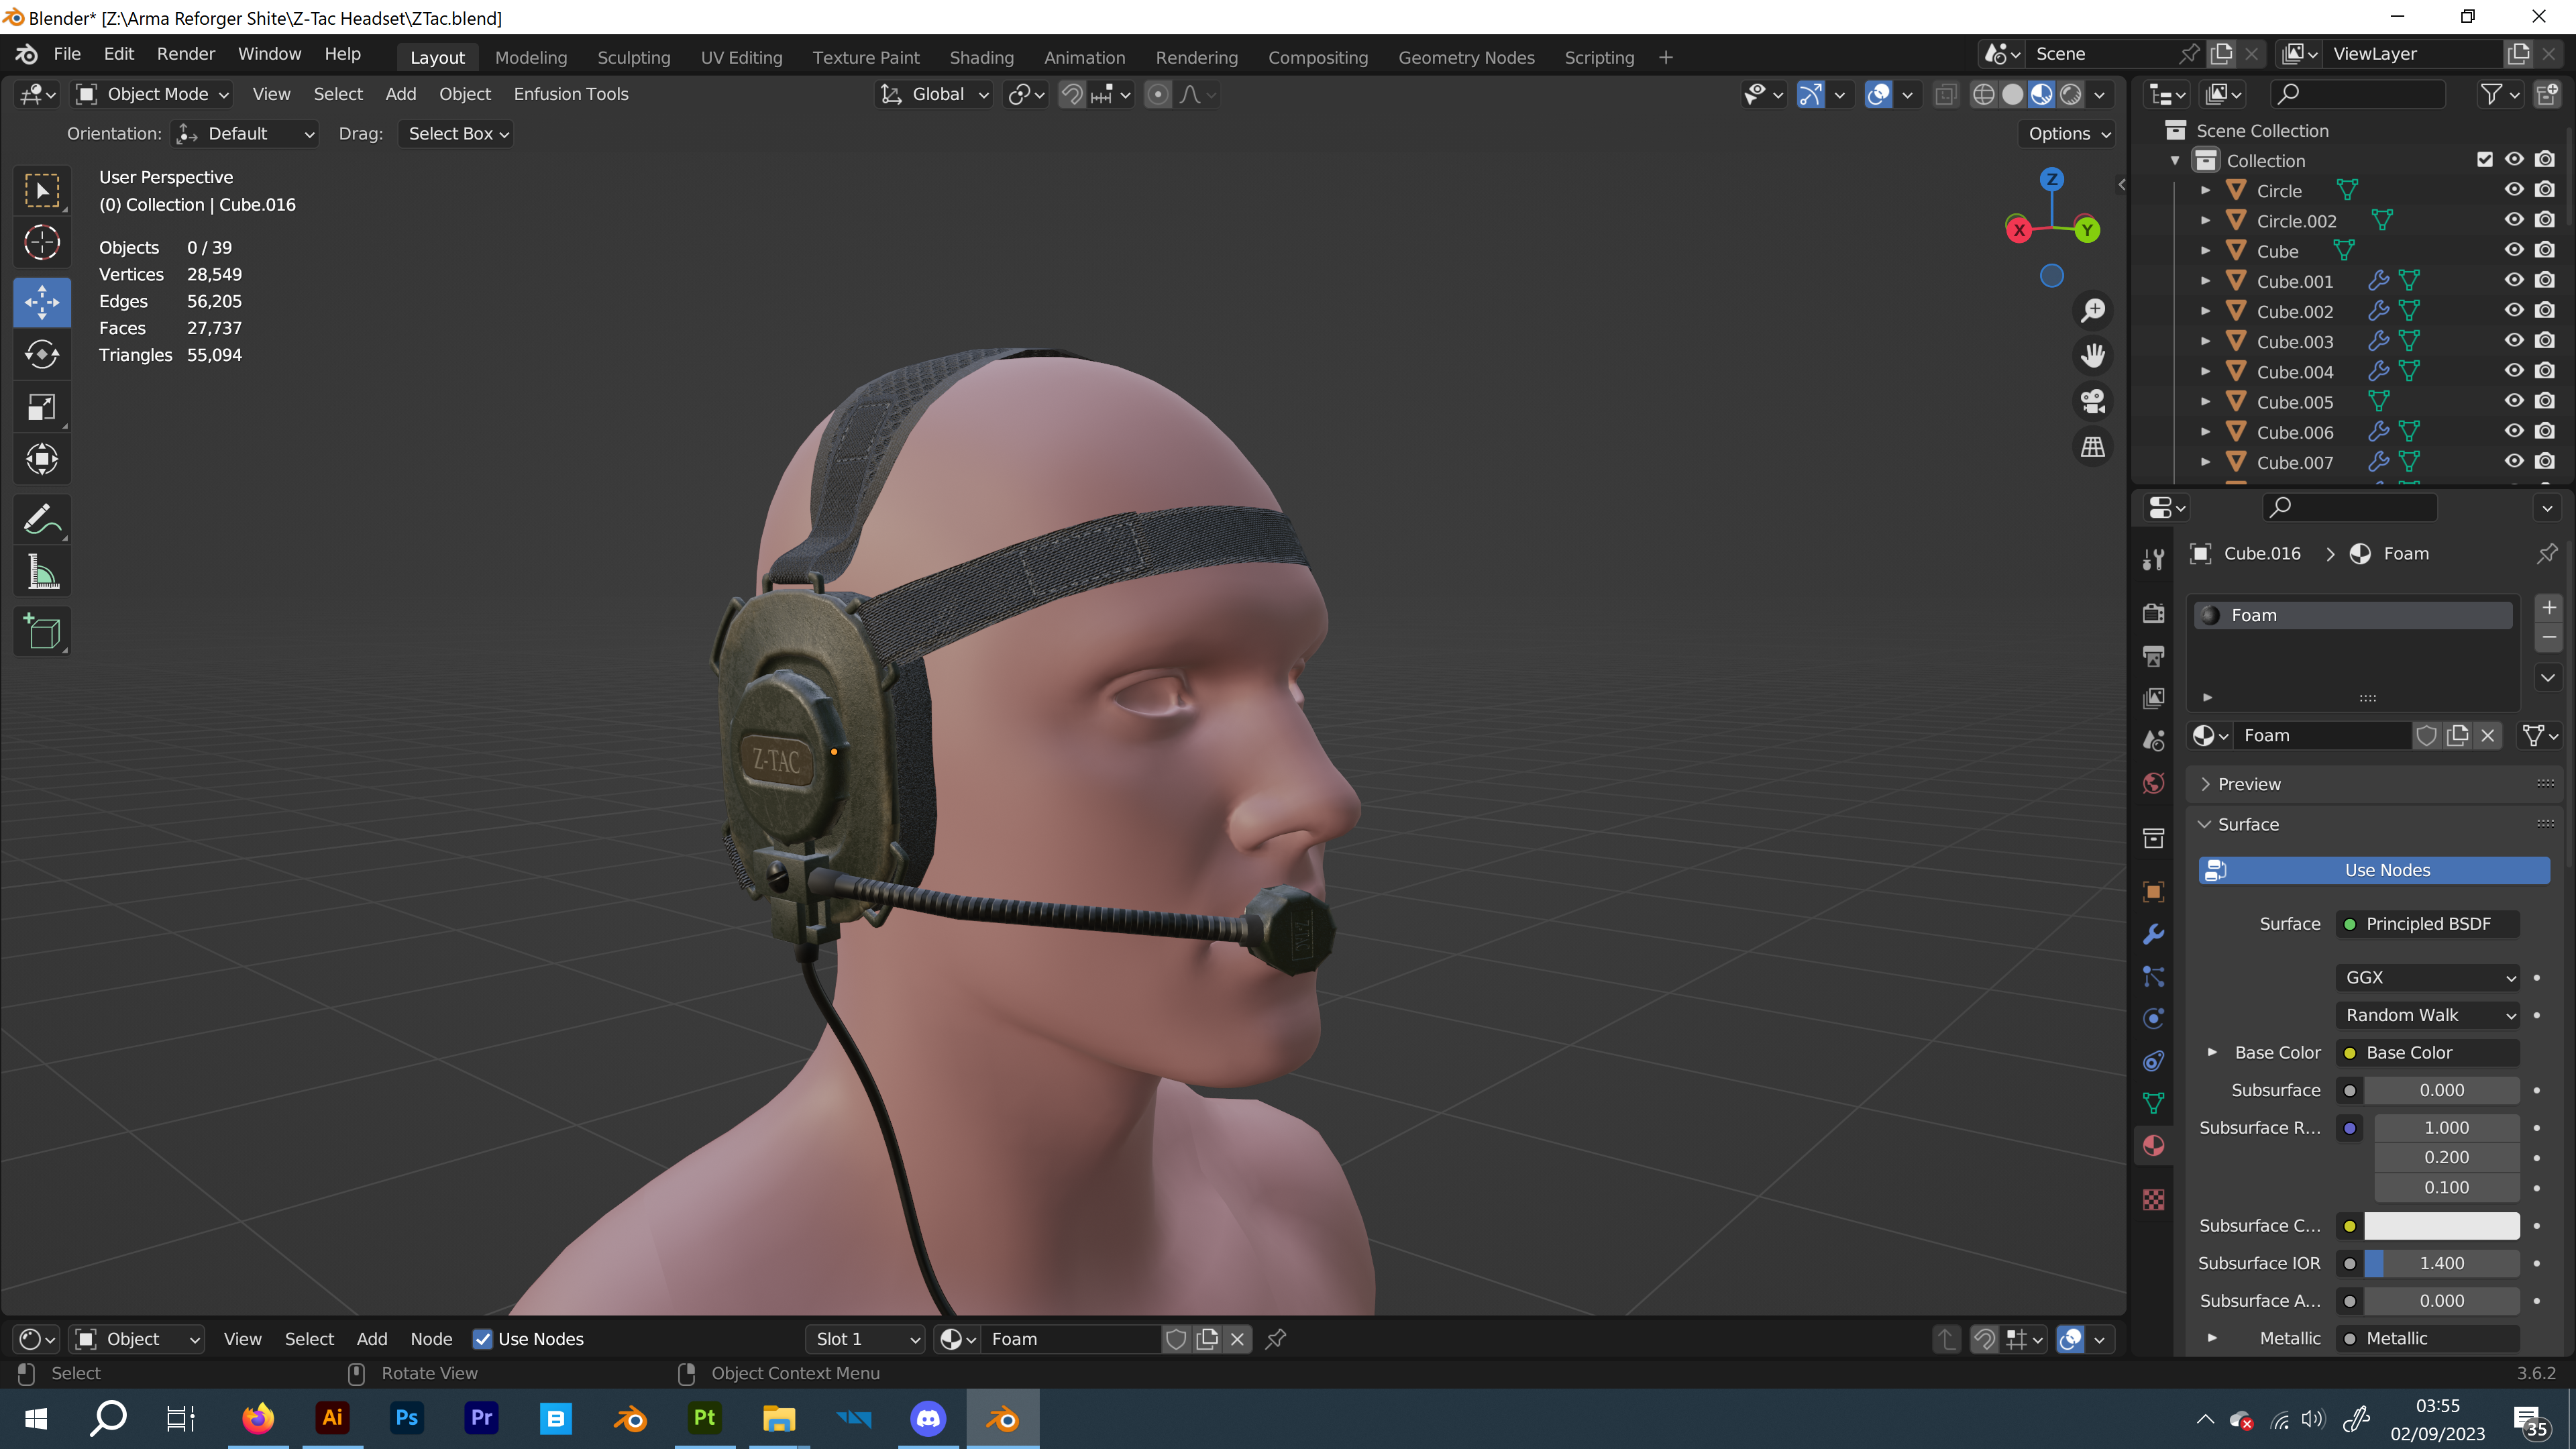Activate the Rotate tool

tap(42, 354)
